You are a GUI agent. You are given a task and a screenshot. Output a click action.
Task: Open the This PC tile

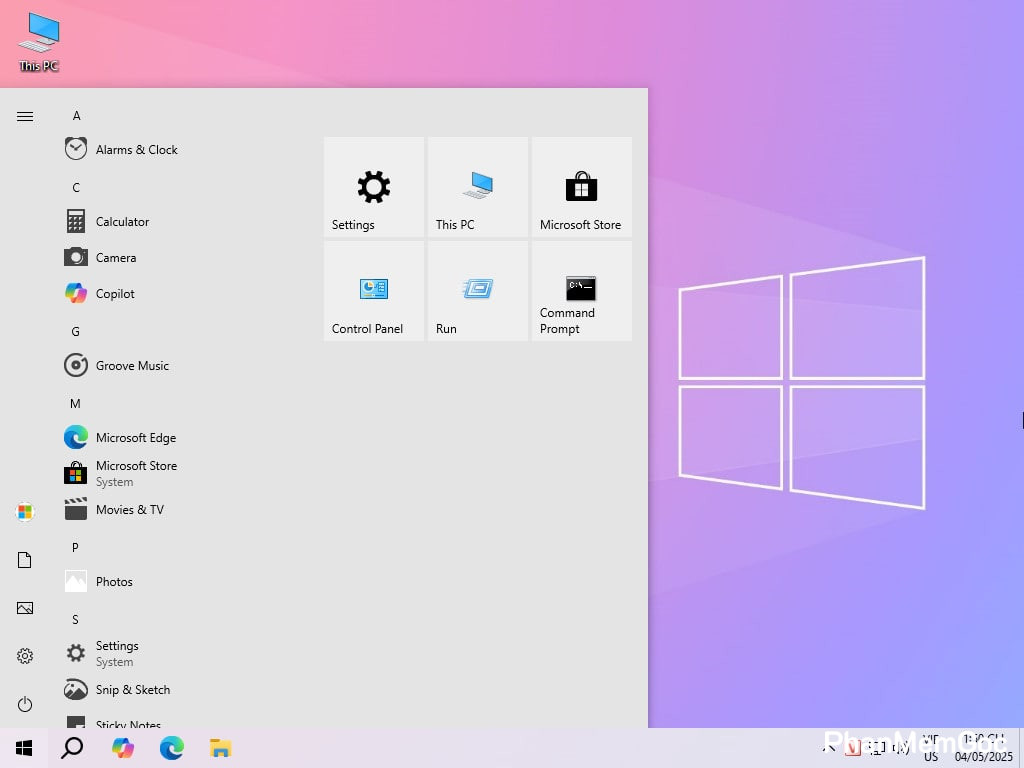[477, 187]
